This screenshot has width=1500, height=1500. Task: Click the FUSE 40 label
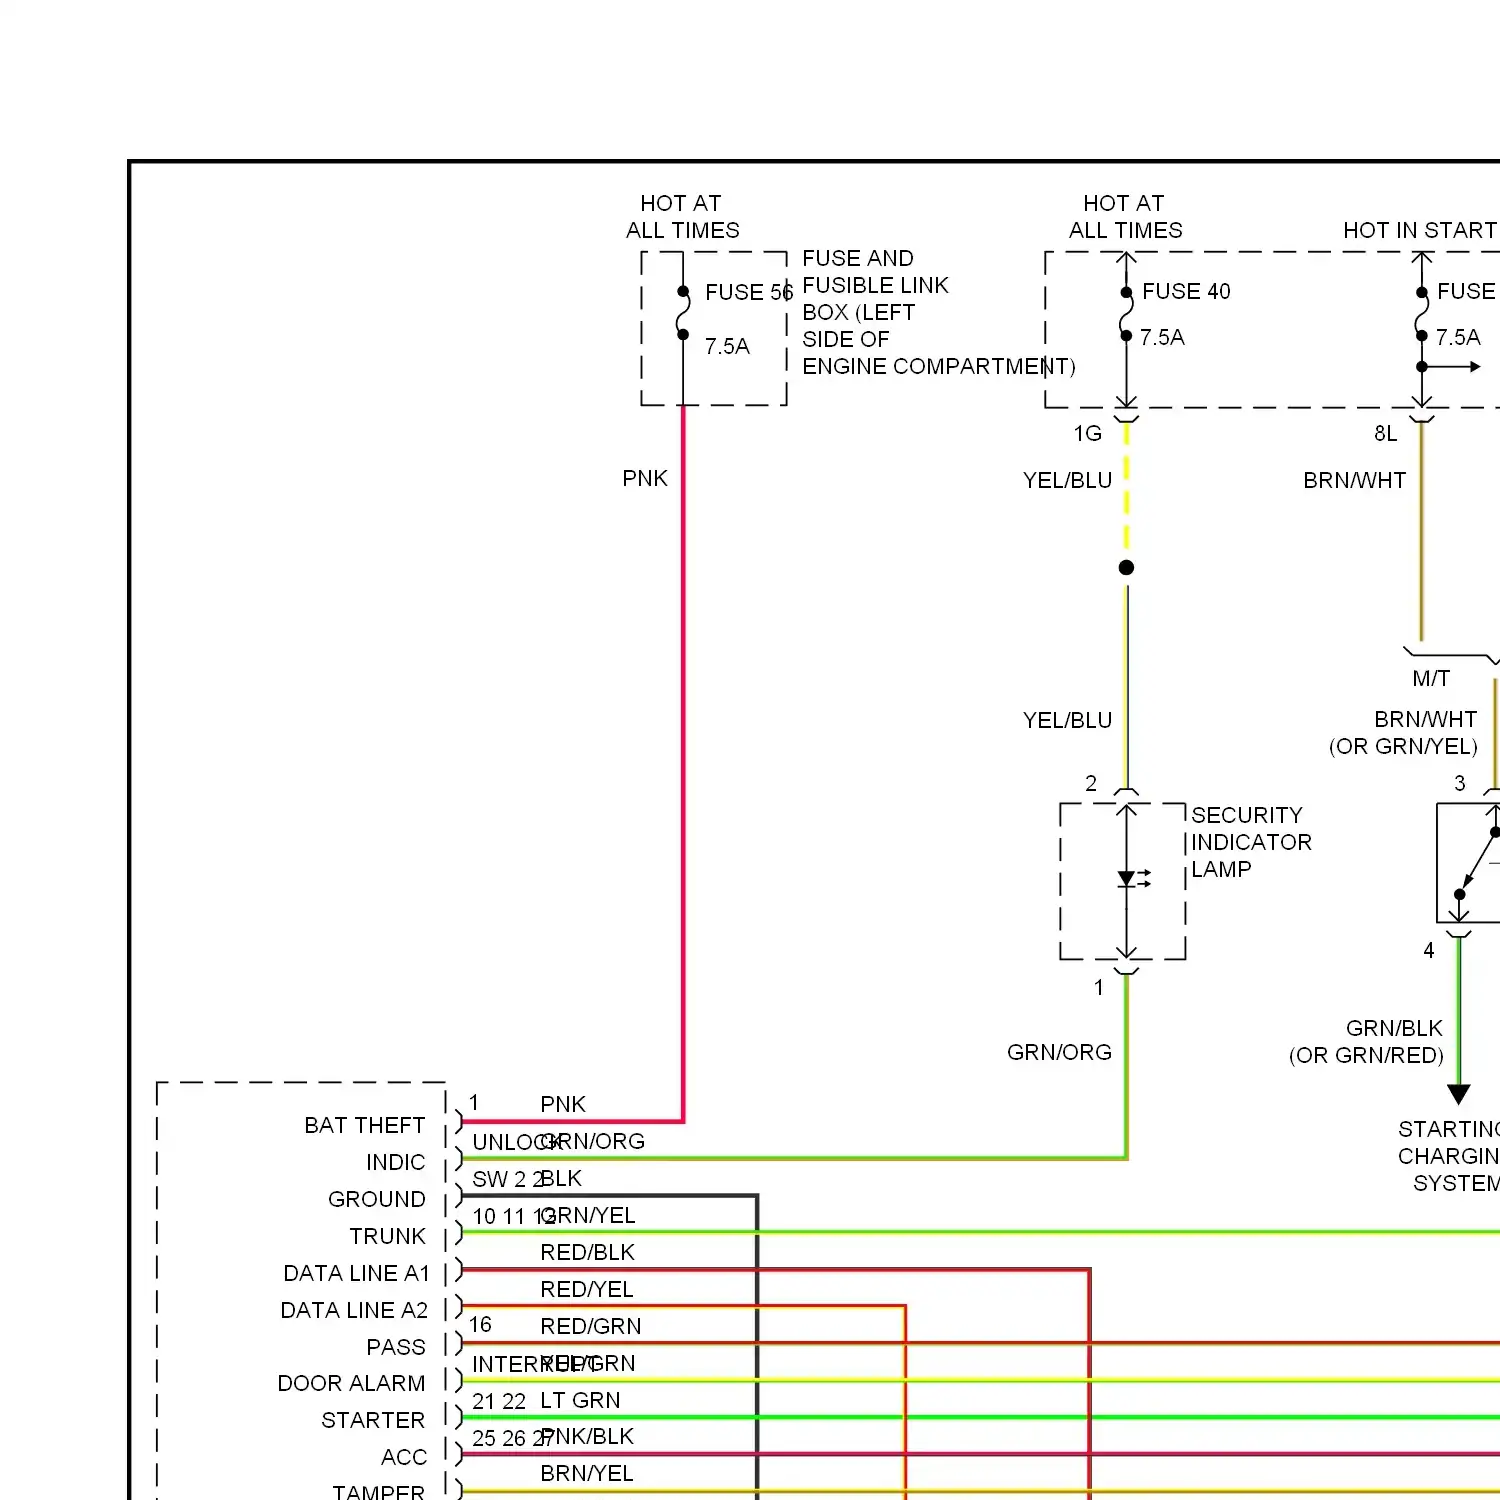[1186, 291]
